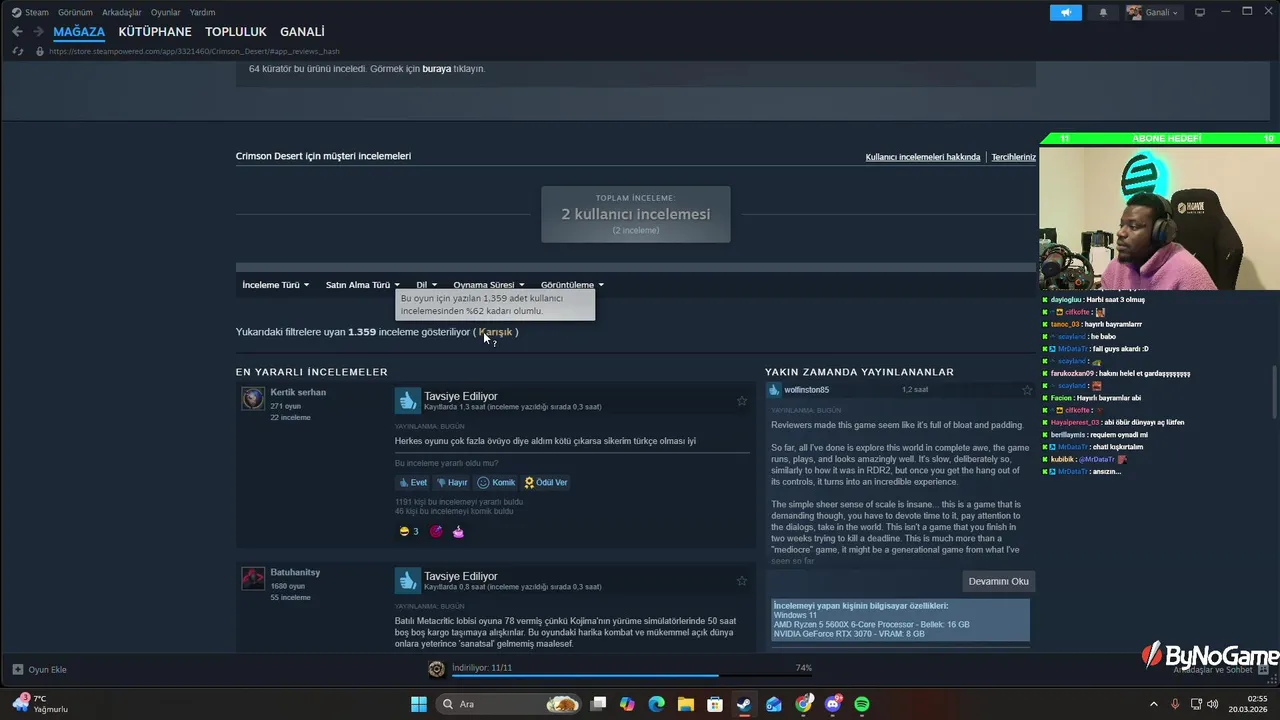Toggle the star on Kertik serhan's review
Image resolution: width=1280 pixels, height=720 pixels.
[742, 401]
